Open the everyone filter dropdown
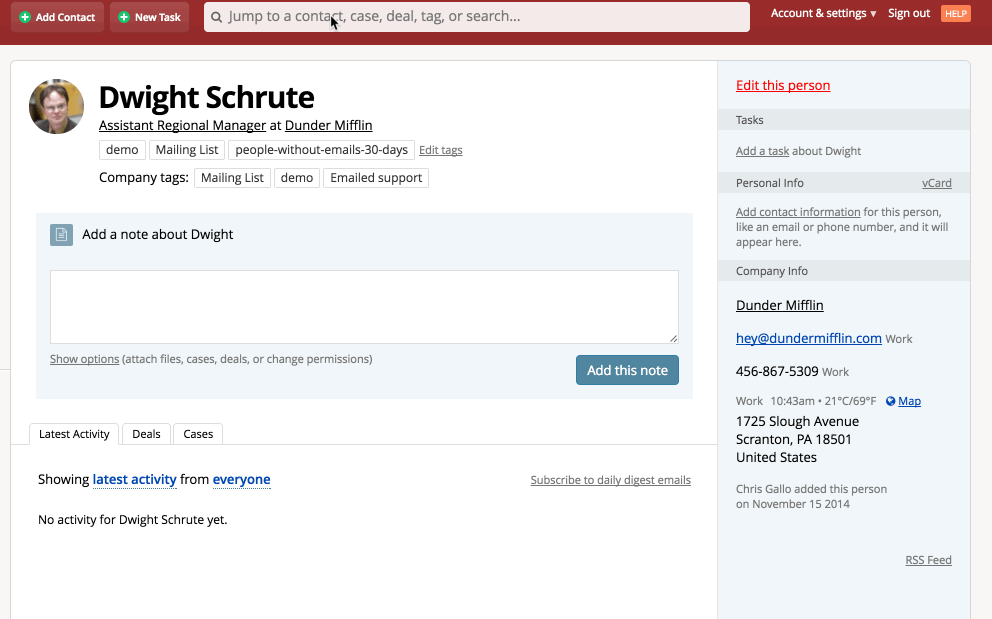Screen dimensions: 992x619 tap(241, 479)
